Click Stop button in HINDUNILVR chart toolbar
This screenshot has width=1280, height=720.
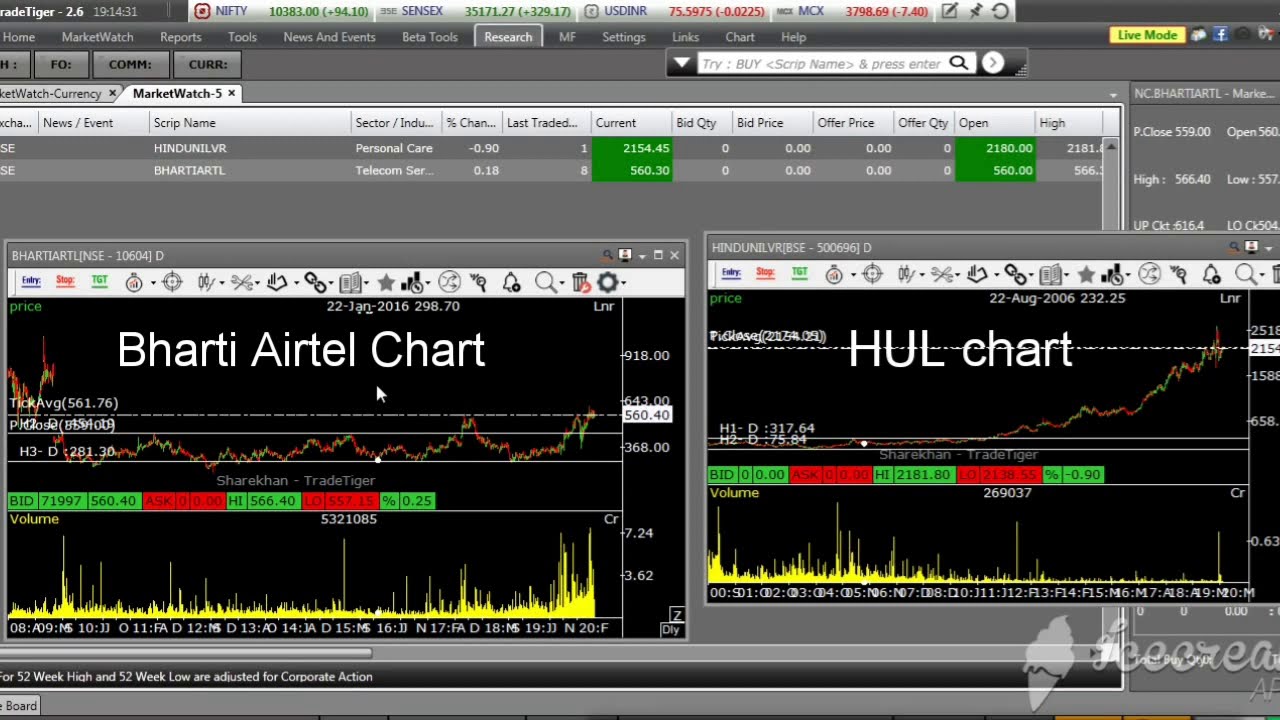(x=765, y=273)
